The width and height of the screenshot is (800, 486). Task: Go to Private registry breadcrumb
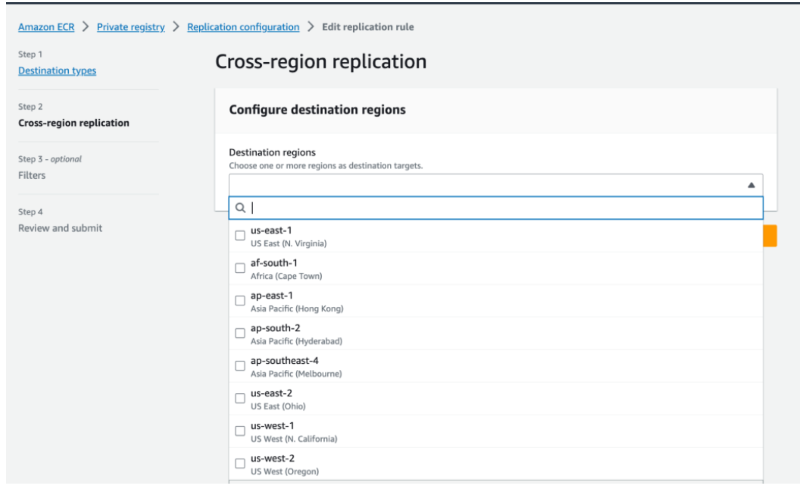(x=129, y=27)
